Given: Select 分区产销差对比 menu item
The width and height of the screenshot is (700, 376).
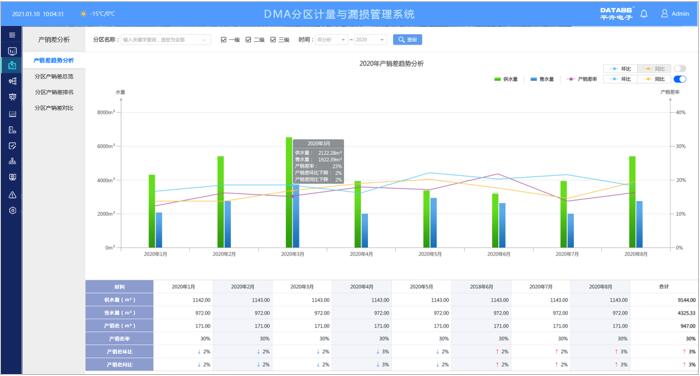Looking at the screenshot, I should point(54,108).
